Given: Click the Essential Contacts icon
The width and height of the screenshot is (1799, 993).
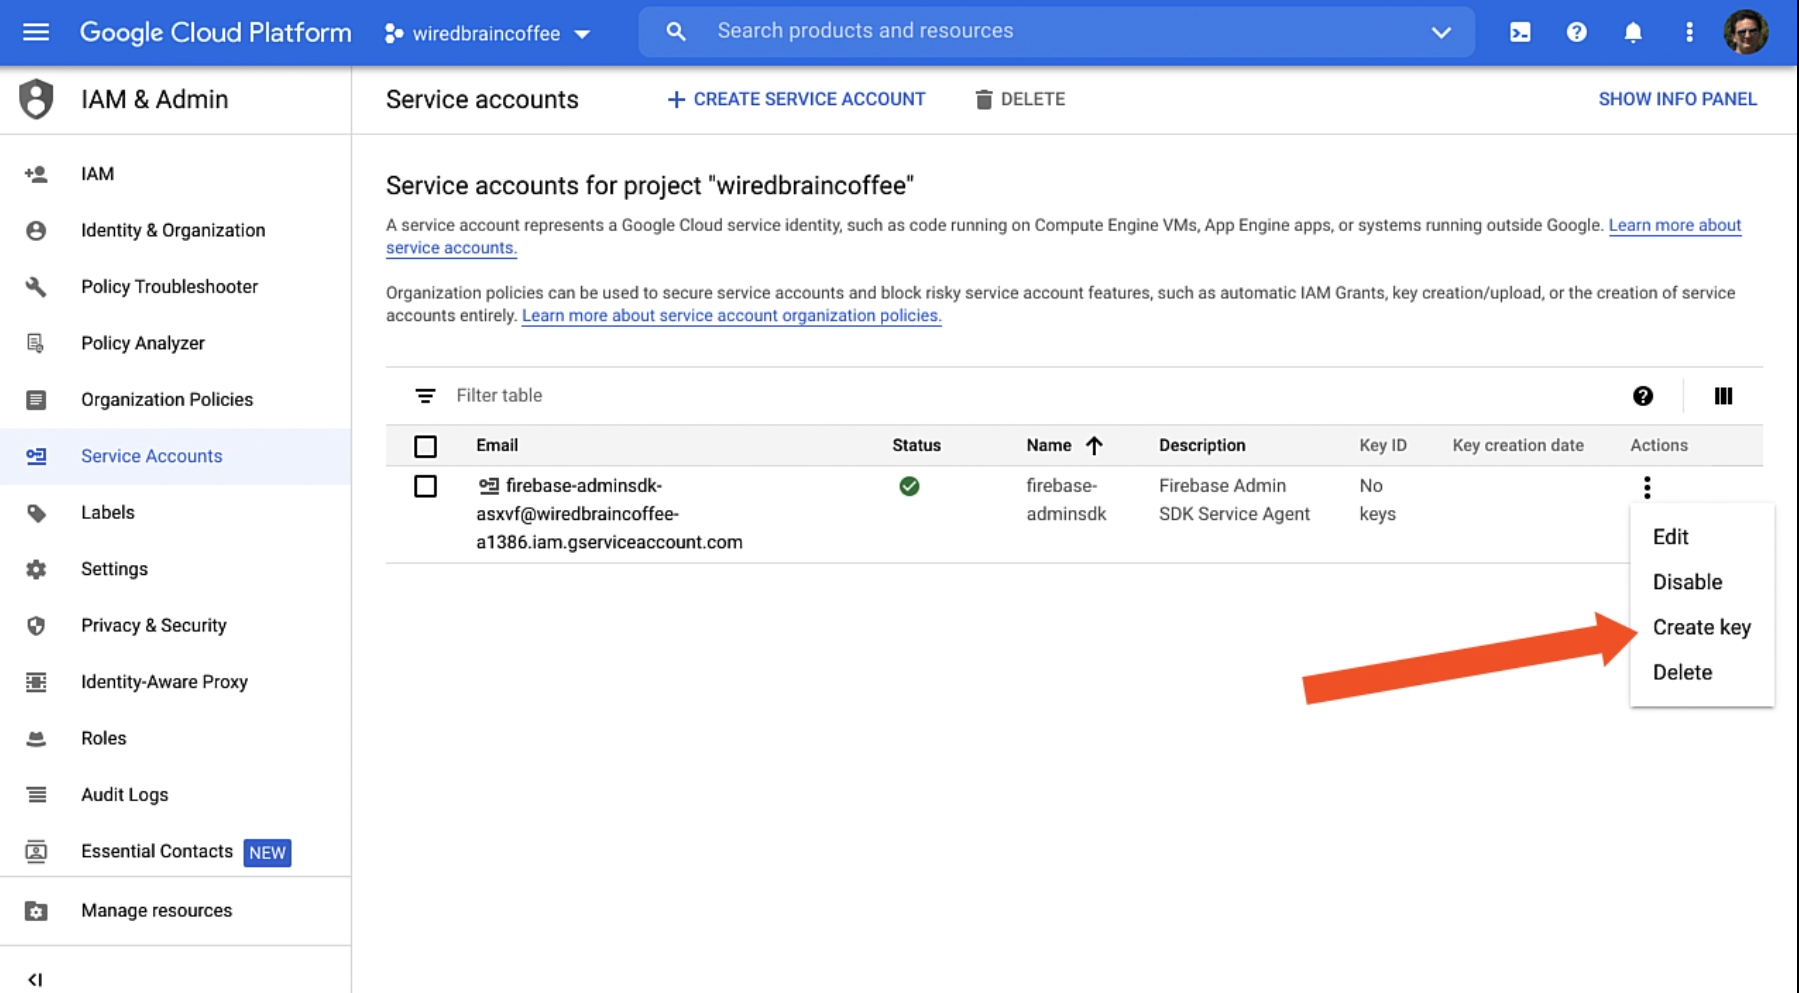Looking at the screenshot, I should click(x=36, y=852).
